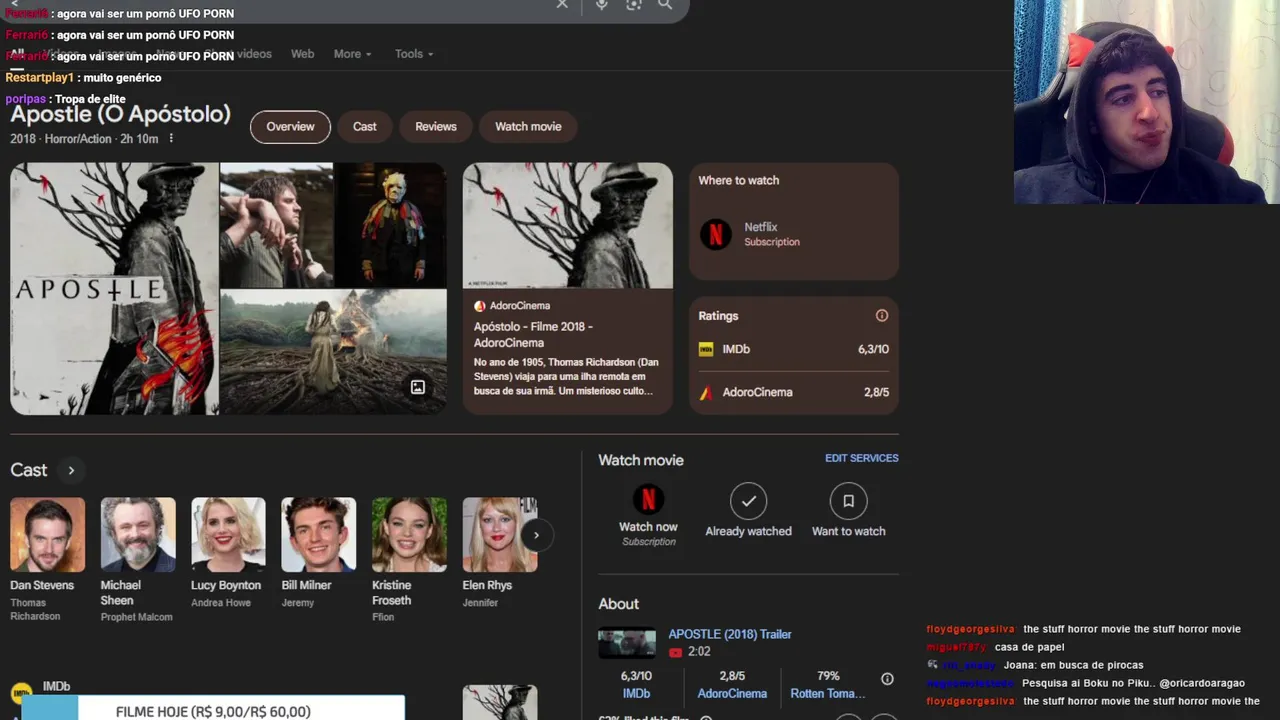Clear the search box with the X icon

[562, 5]
